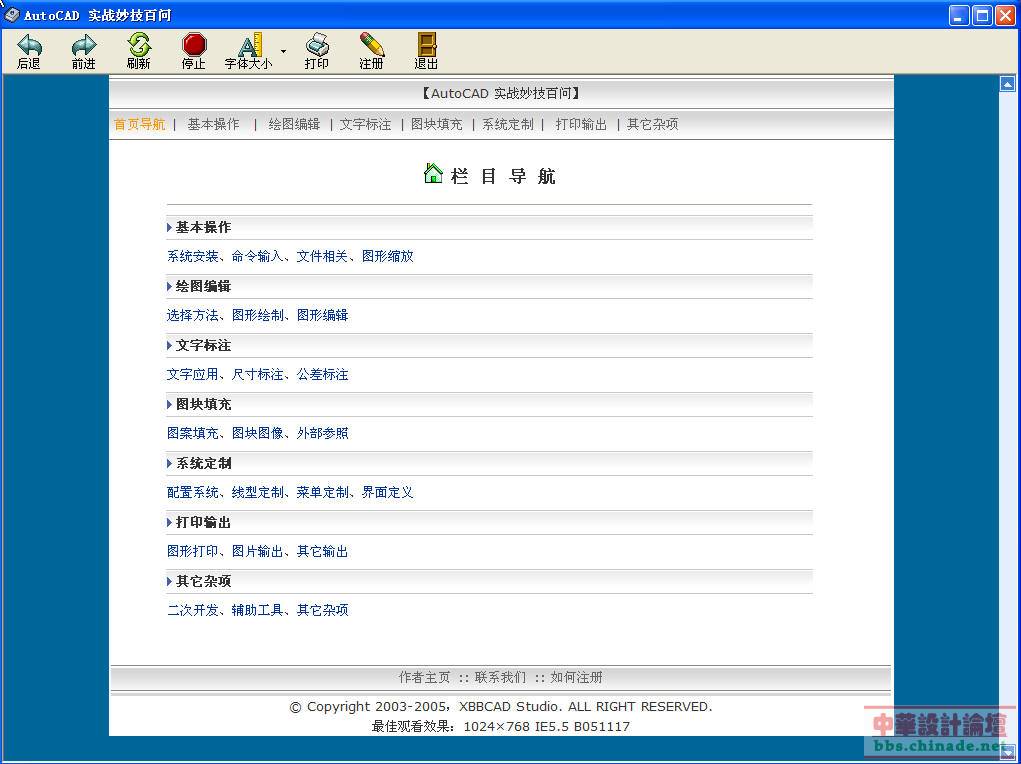Open the 图形打印 link

pyautogui.click(x=193, y=552)
